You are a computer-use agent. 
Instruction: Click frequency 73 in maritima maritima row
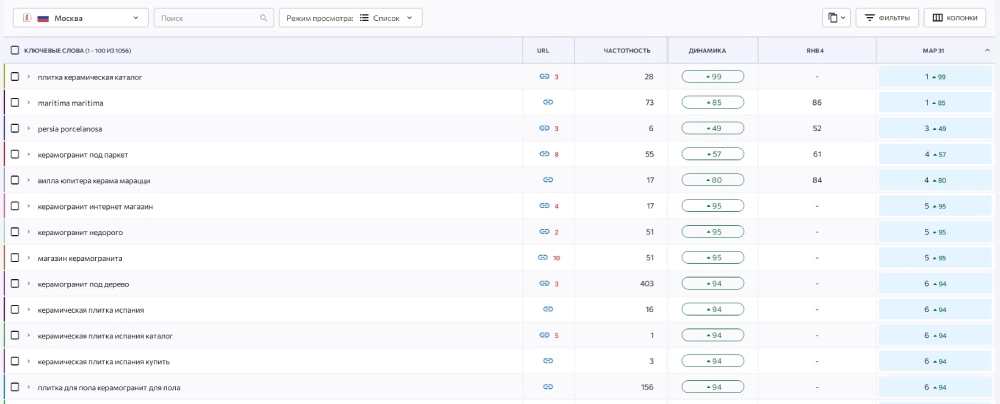(650, 102)
